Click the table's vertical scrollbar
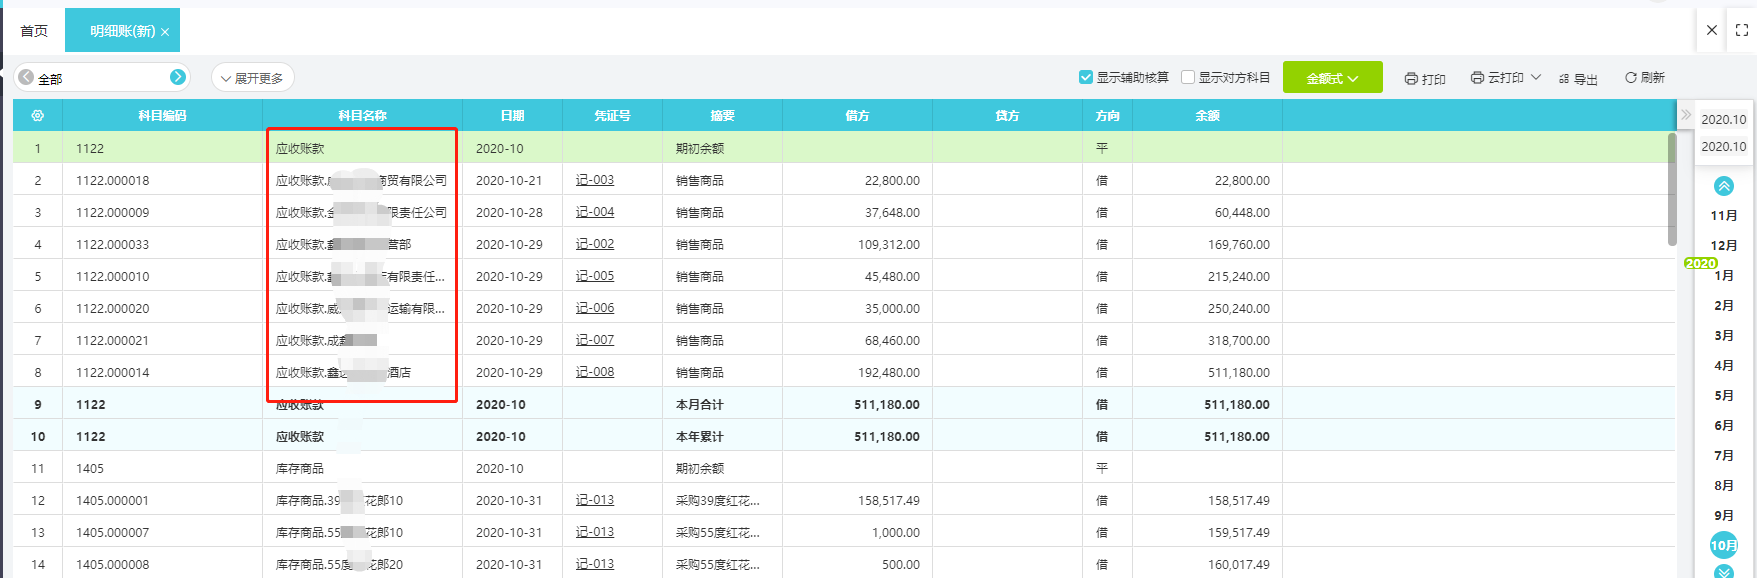This screenshot has width=1757, height=578. [1672, 190]
